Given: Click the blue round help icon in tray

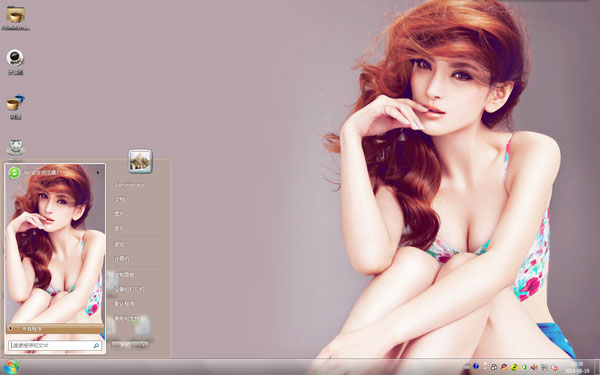Looking at the screenshot, I should [476, 366].
